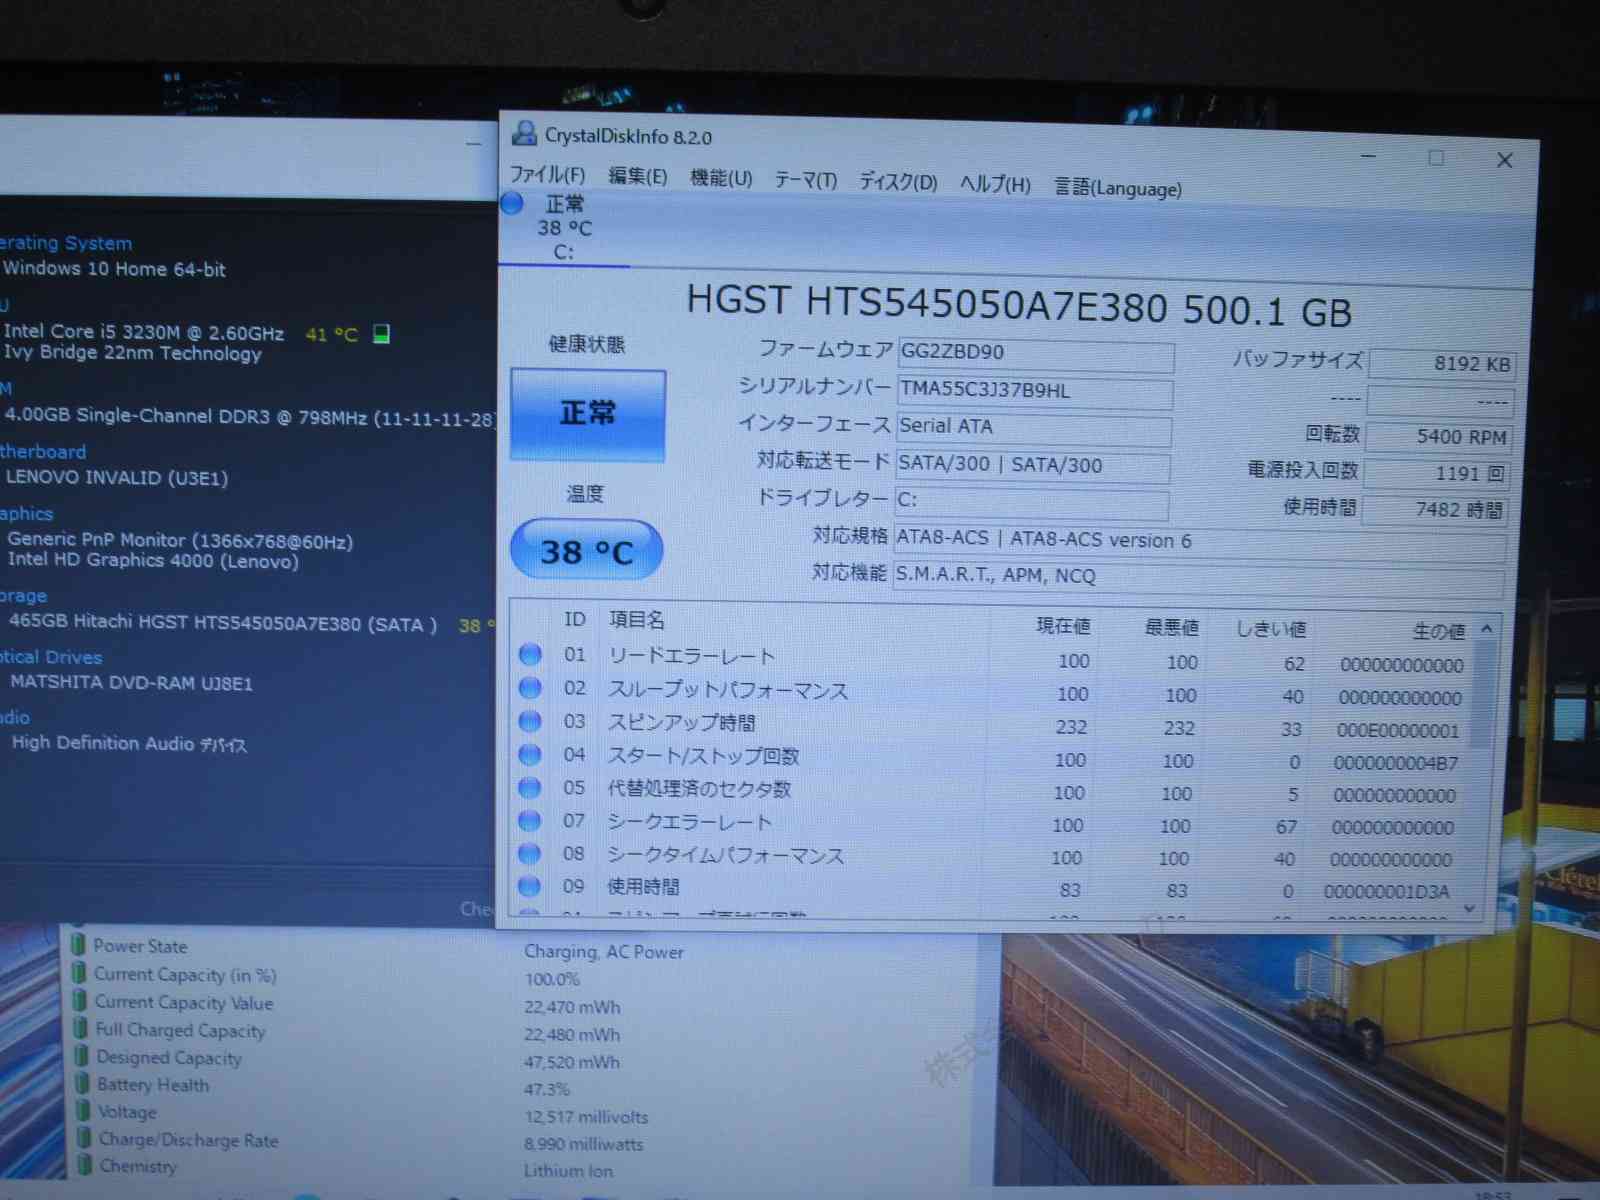This screenshot has width=1600, height=1200.
Task: Click the blue status icon for ID 09
Action: coord(529,885)
